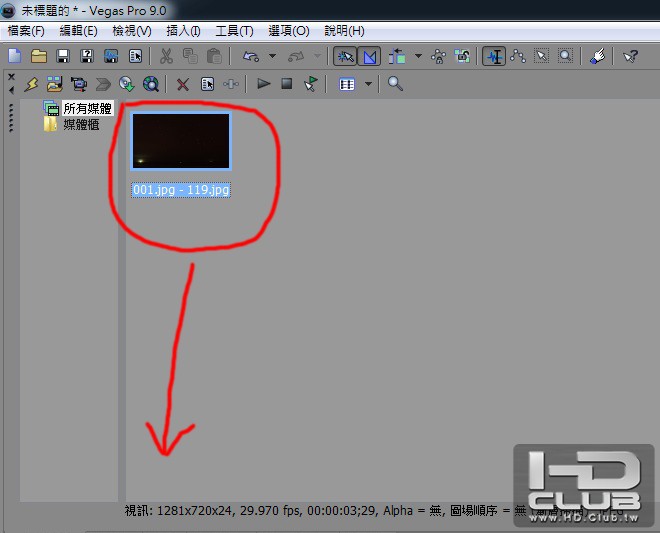Screen dimensions: 660x533
Task: Toggle Lock Envelopes to Events
Action: click(x=439, y=56)
